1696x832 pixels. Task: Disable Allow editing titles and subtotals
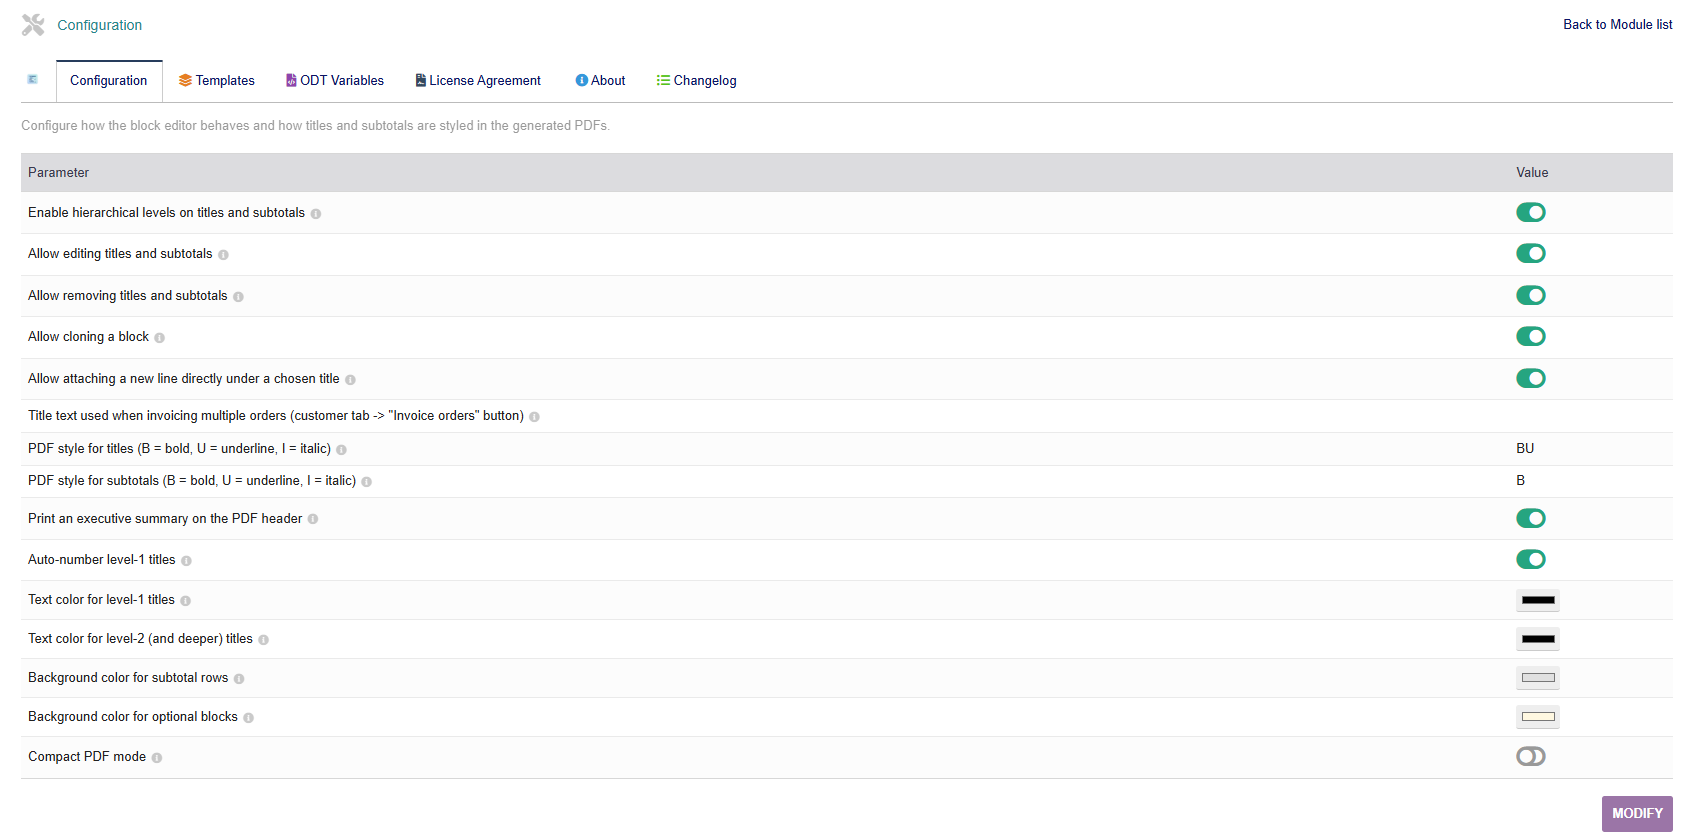tap(1531, 254)
